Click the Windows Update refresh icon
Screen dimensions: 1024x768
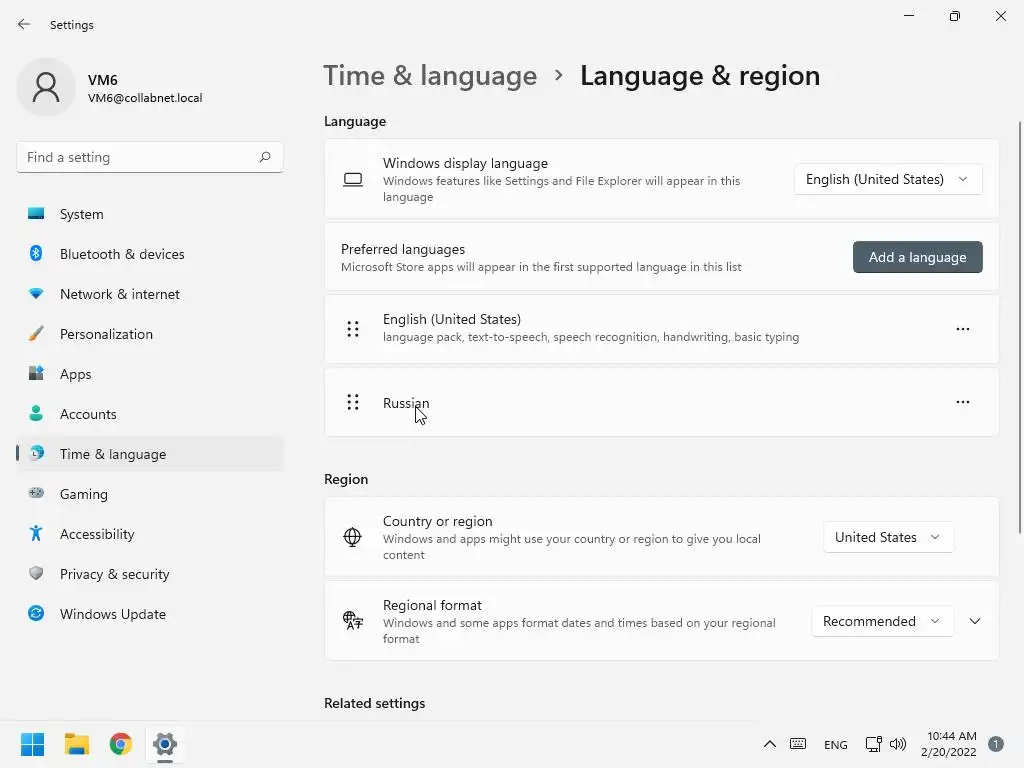(36, 613)
